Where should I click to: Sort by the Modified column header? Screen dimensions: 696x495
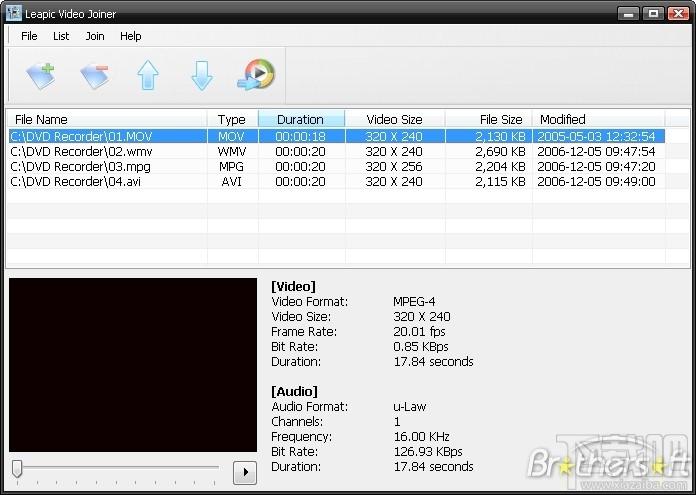tap(598, 119)
